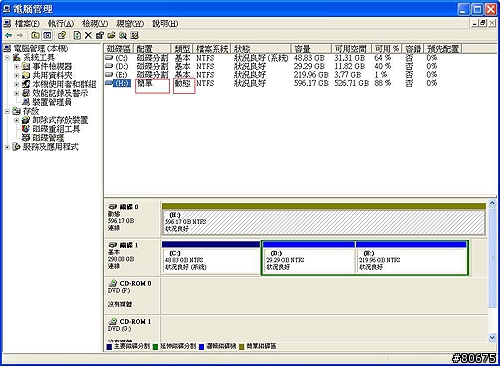Go back using the Back arrow
500x366 pixels.
pyautogui.click(x=8, y=35)
